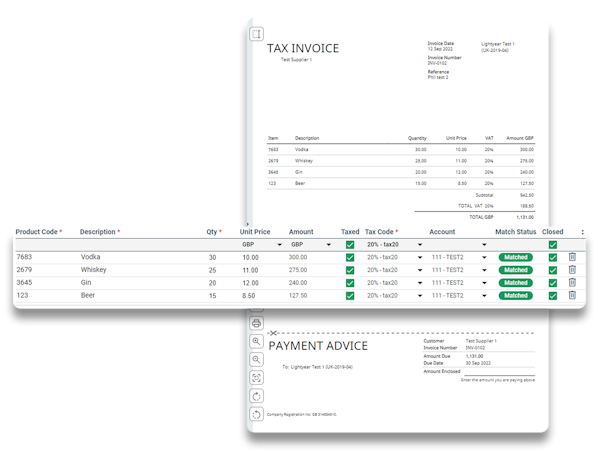Zoom out of the invoice preview
This screenshot has height=450, width=600.
tap(256, 359)
